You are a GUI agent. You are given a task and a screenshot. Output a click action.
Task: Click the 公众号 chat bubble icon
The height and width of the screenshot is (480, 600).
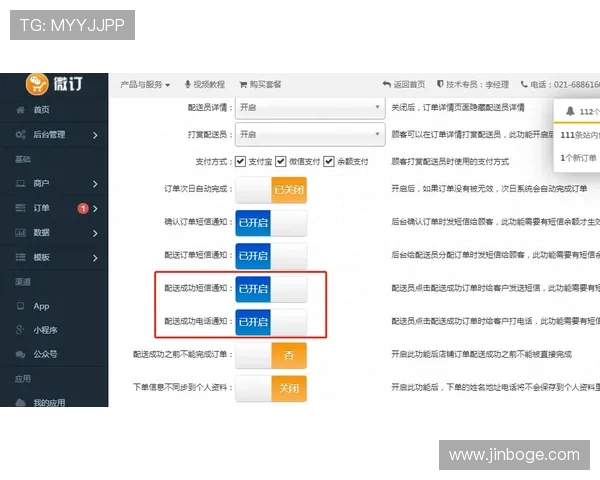coord(20,354)
